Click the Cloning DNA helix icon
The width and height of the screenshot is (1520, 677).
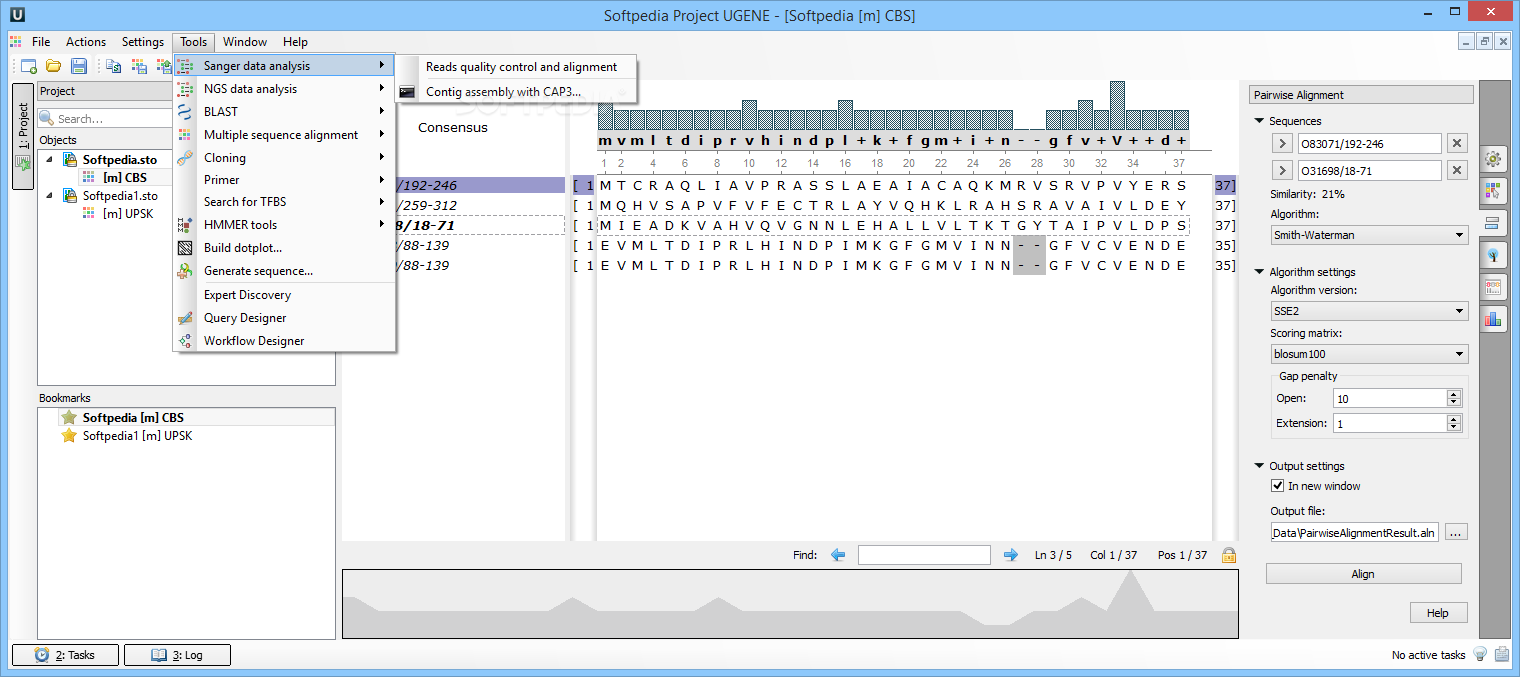coord(185,157)
